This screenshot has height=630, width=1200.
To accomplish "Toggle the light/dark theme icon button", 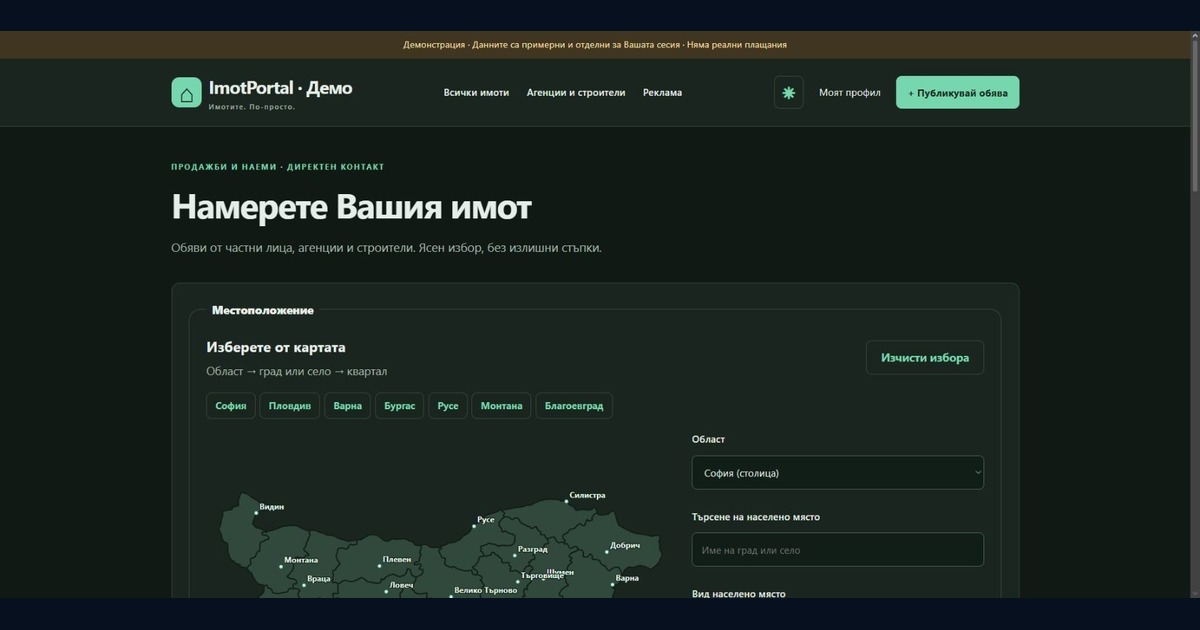I will tap(788, 92).
